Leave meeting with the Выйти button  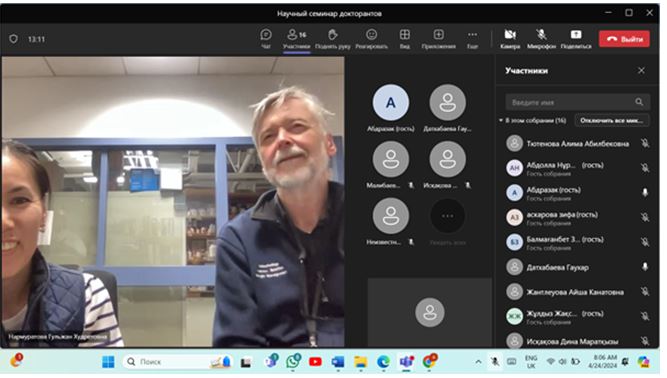coord(624,39)
